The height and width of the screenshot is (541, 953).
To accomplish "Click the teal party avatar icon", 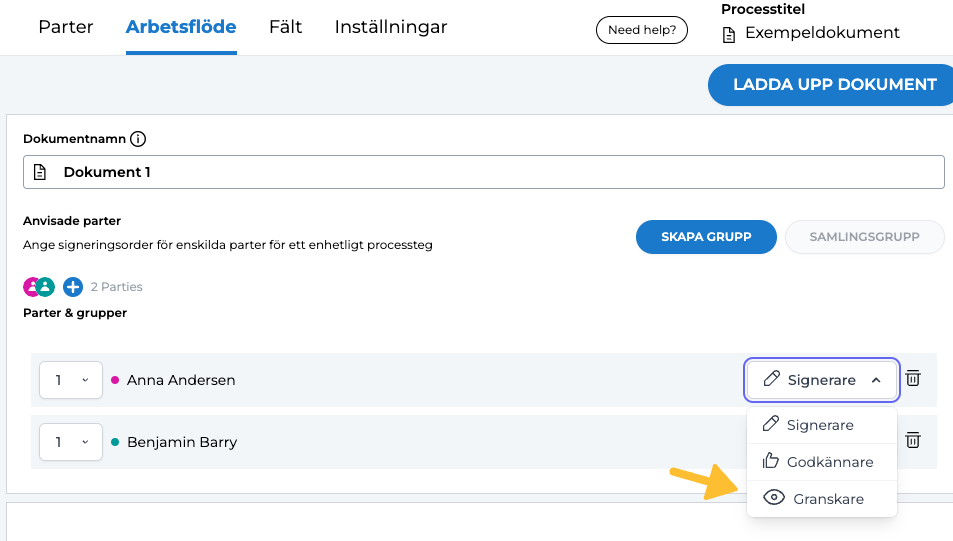I will 45,287.
